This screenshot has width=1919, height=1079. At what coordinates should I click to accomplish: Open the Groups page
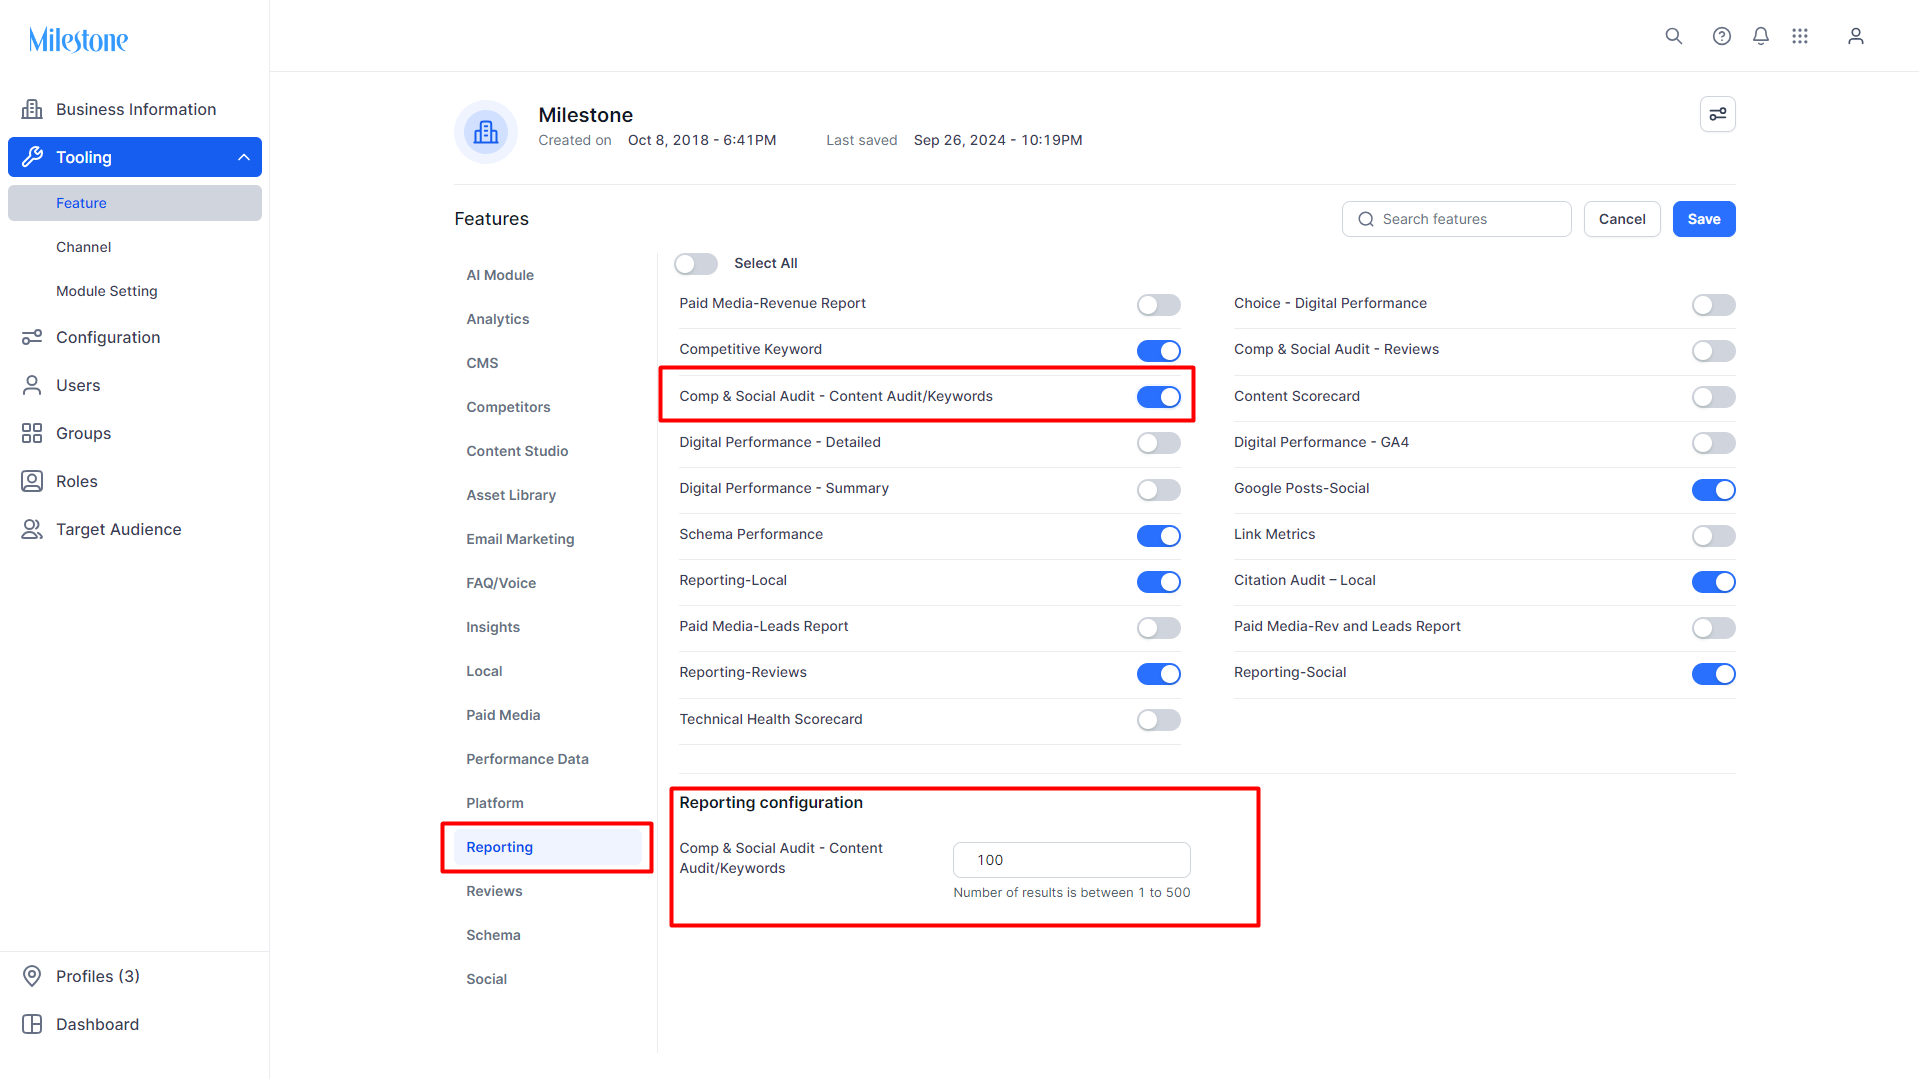(x=135, y=433)
